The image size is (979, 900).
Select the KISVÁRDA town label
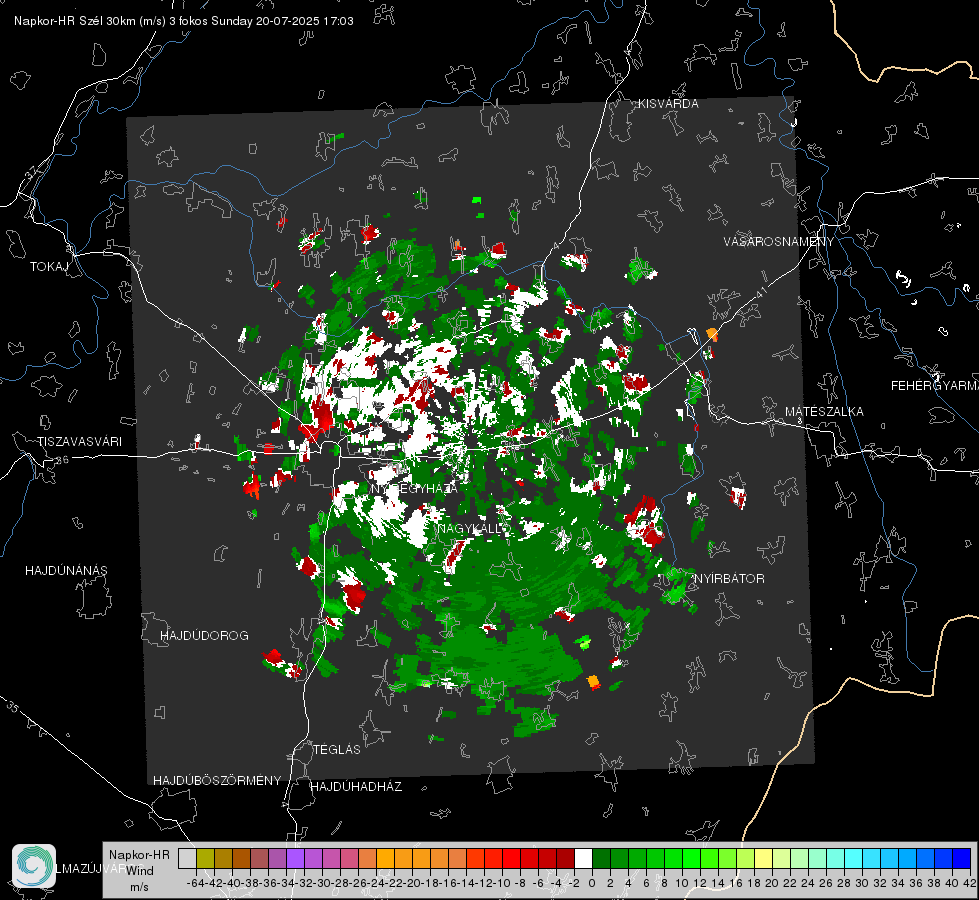668,104
